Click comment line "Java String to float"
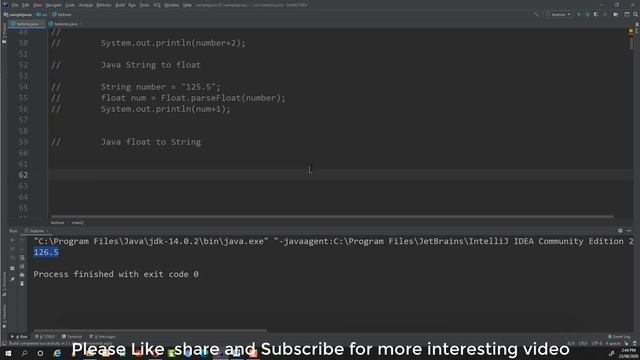Viewport: 640px width, 360px height. (151, 65)
